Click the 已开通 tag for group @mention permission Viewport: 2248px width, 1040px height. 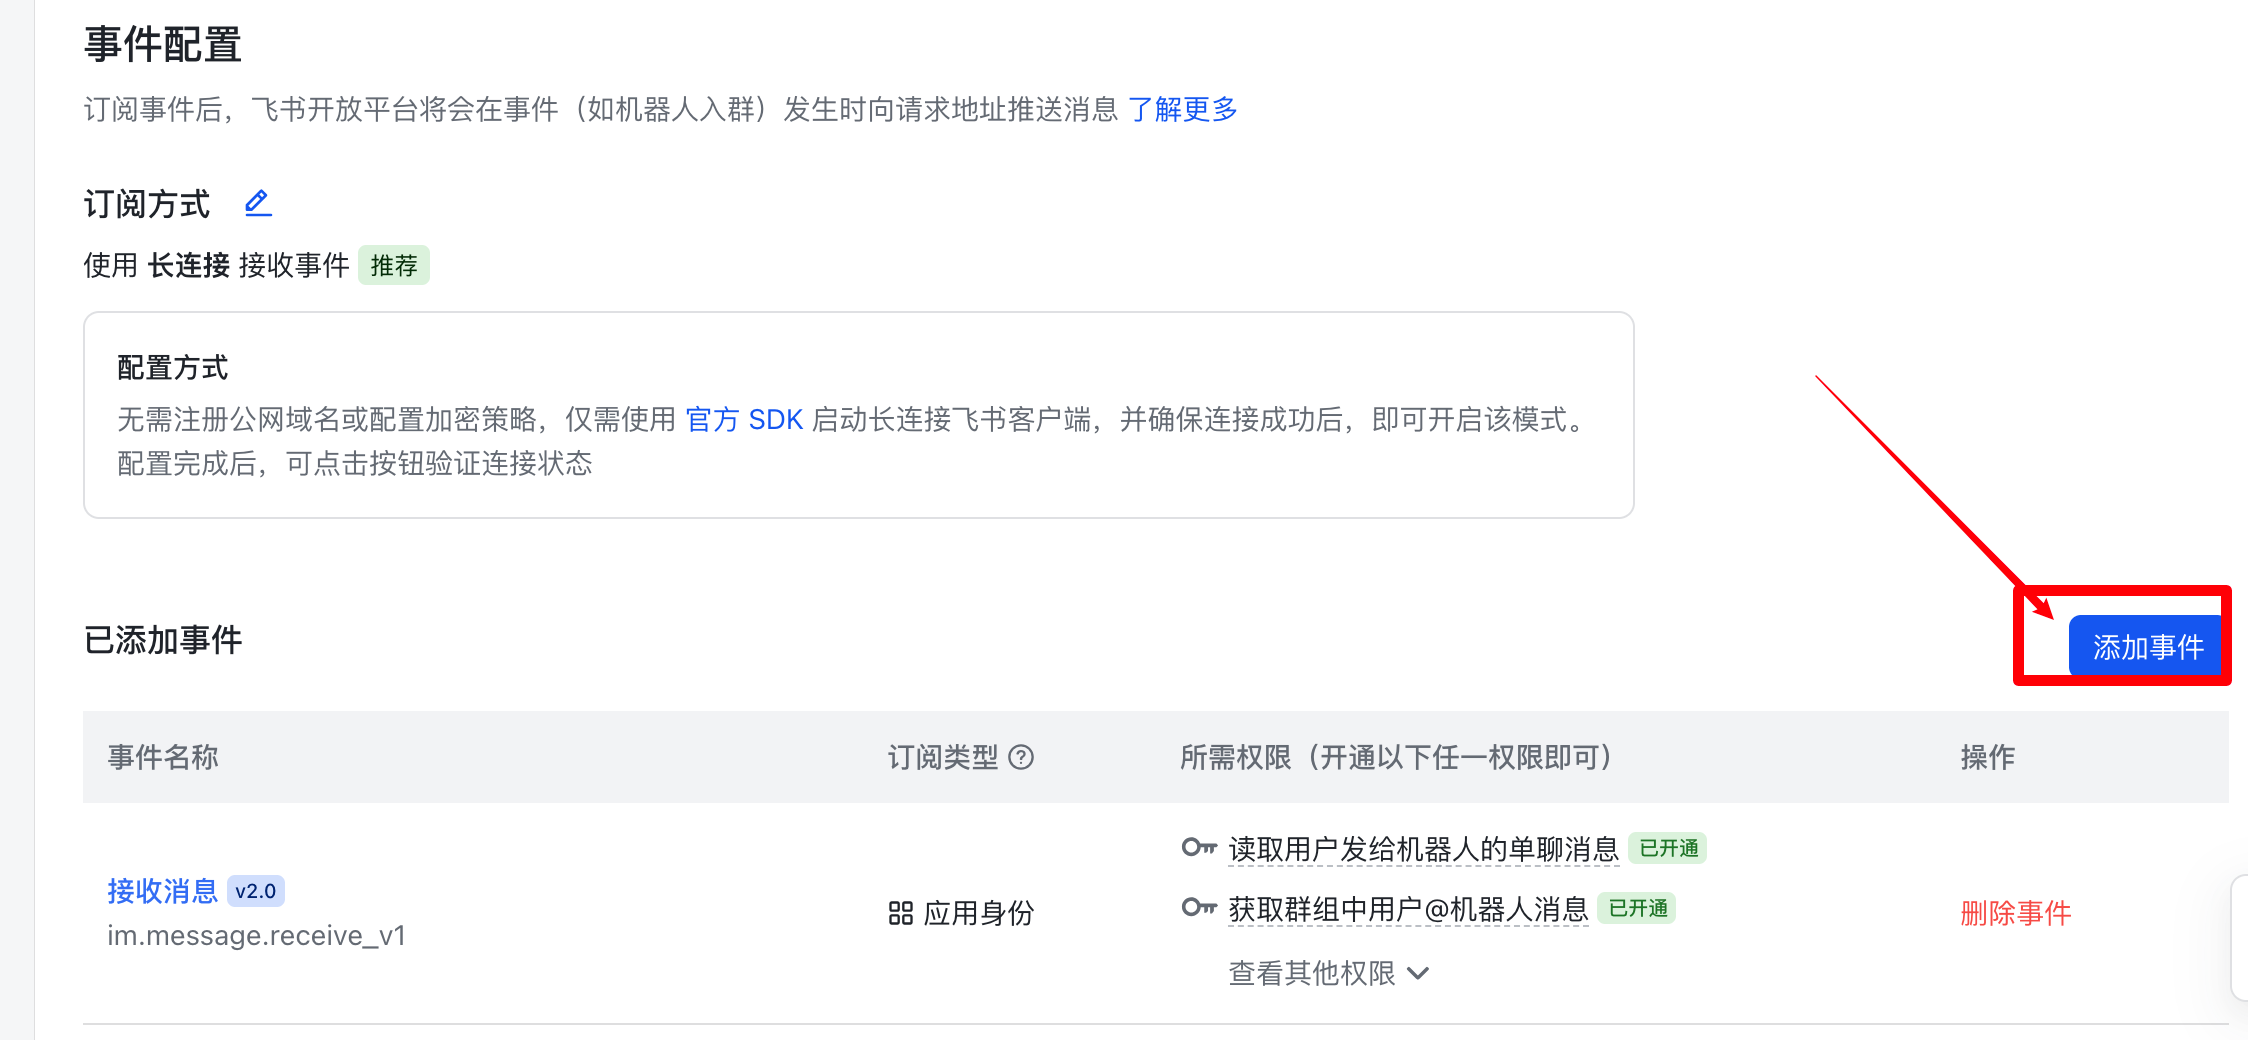point(1638,908)
